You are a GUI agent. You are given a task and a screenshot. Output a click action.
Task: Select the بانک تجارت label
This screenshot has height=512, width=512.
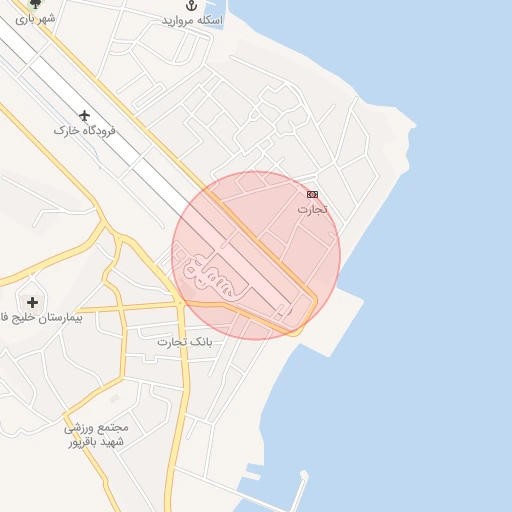pyautogui.click(x=185, y=342)
